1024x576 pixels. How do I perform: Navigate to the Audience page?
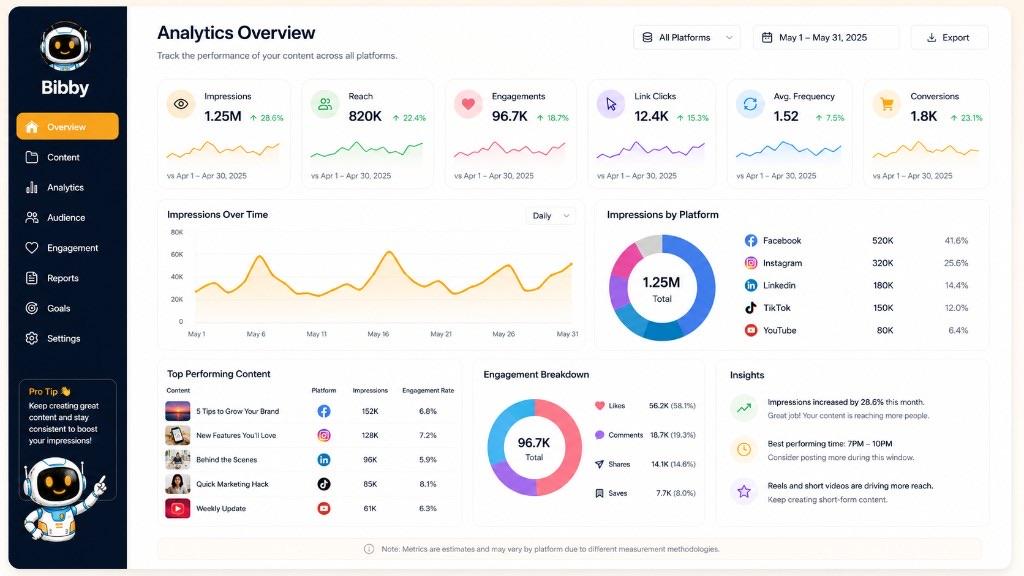pos(67,217)
